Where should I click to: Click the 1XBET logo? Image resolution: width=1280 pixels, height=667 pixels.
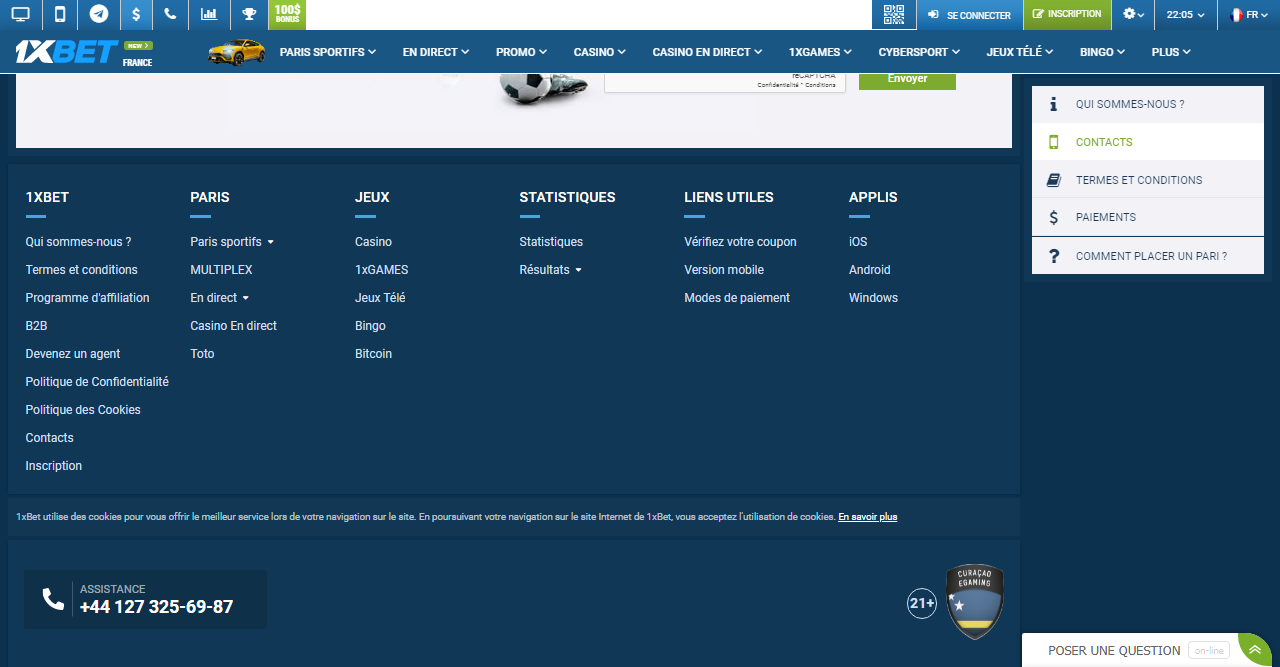click(67, 52)
